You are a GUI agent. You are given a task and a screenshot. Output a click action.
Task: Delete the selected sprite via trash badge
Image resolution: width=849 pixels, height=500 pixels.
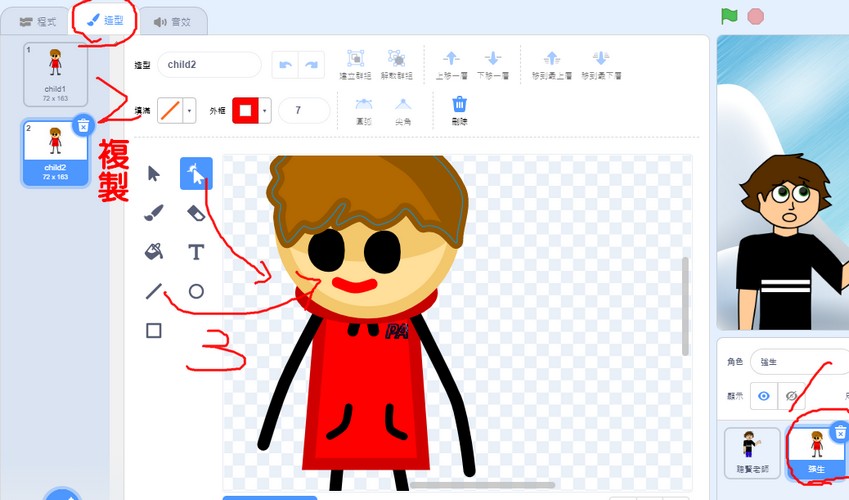click(x=840, y=432)
